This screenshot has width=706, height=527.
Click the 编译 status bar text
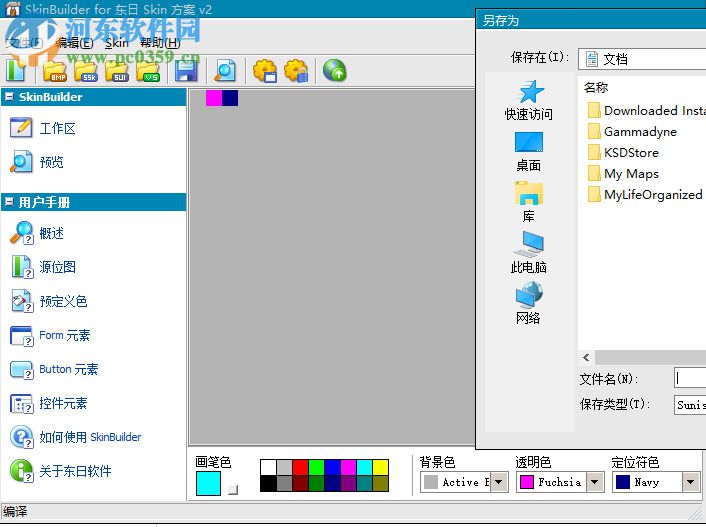click(x=15, y=512)
